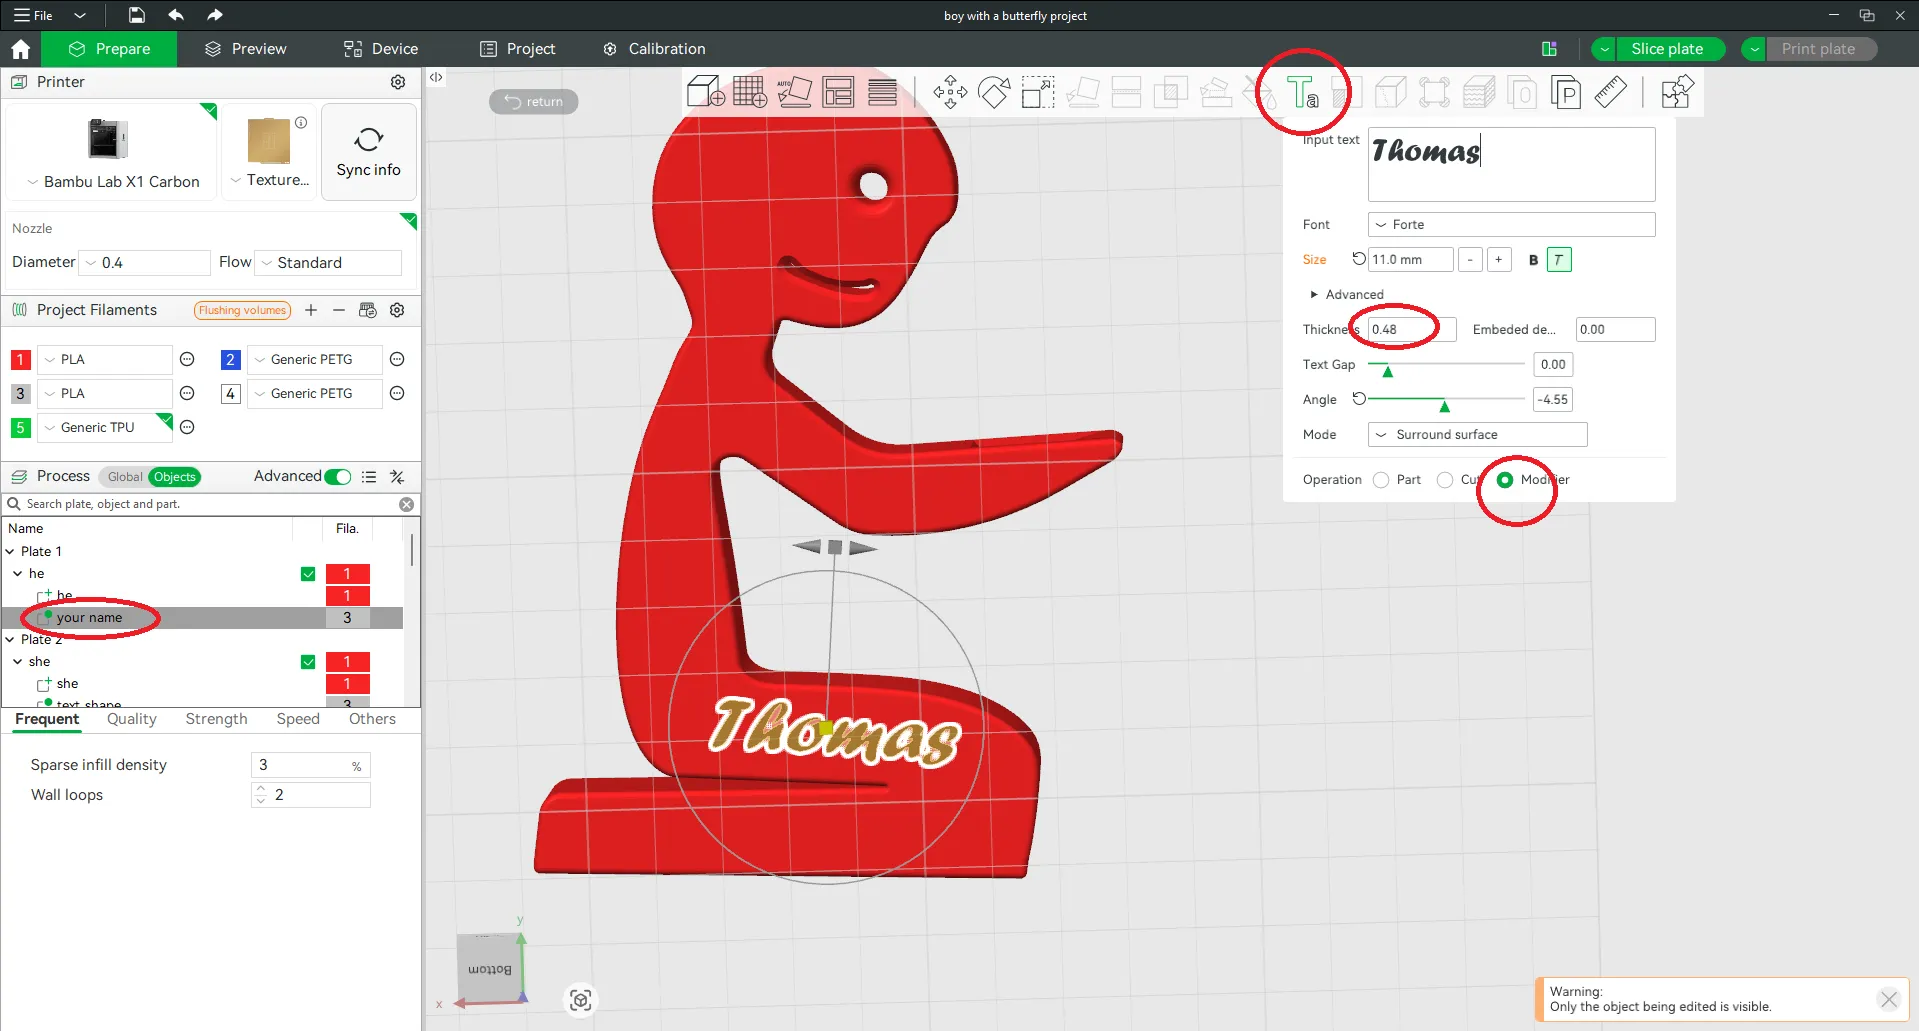This screenshot has height=1031, width=1919.
Task: Open the Font dropdown showing Forte
Action: click(1511, 225)
